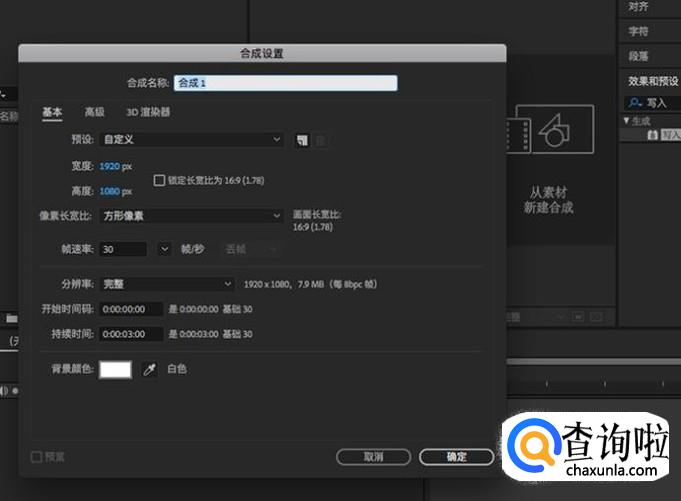This screenshot has width=681, height=501.
Task: Collapse the 生成 category triangle
Action: point(626,121)
